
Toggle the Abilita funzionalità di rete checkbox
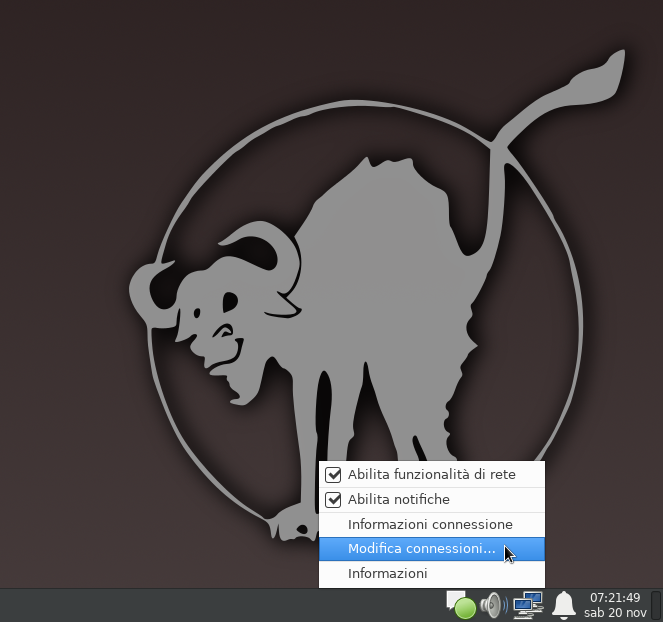[x=333, y=474]
